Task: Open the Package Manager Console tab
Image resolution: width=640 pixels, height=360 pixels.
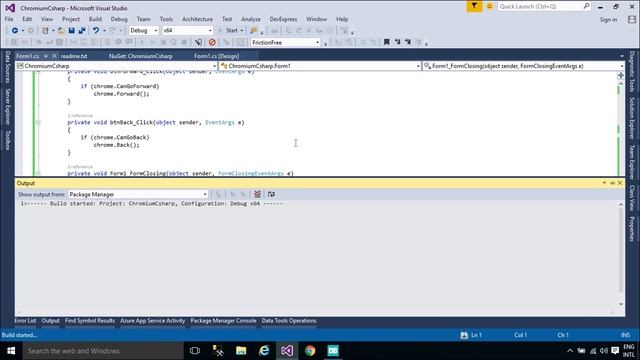Action: pos(223,321)
